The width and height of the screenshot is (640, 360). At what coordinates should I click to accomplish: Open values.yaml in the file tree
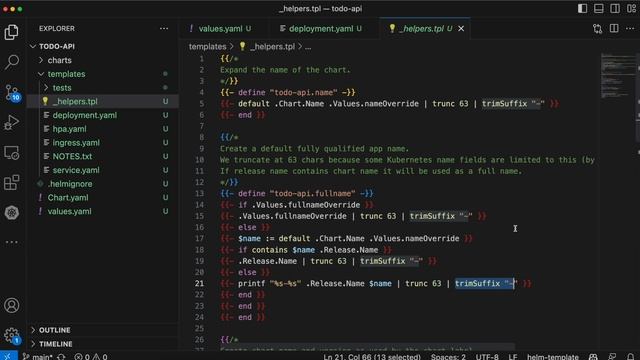(103, 211)
